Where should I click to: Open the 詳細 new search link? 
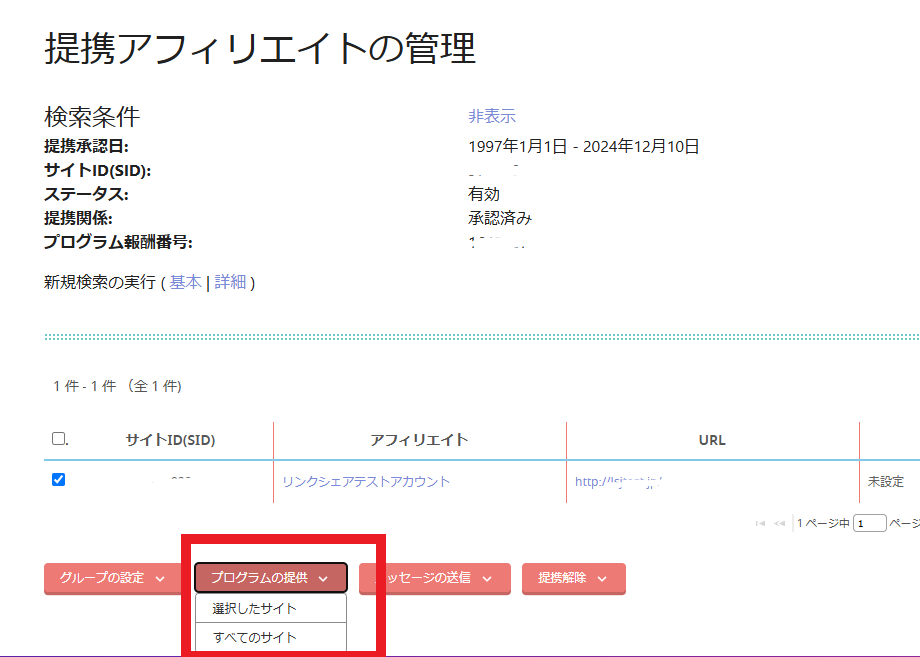coord(230,282)
